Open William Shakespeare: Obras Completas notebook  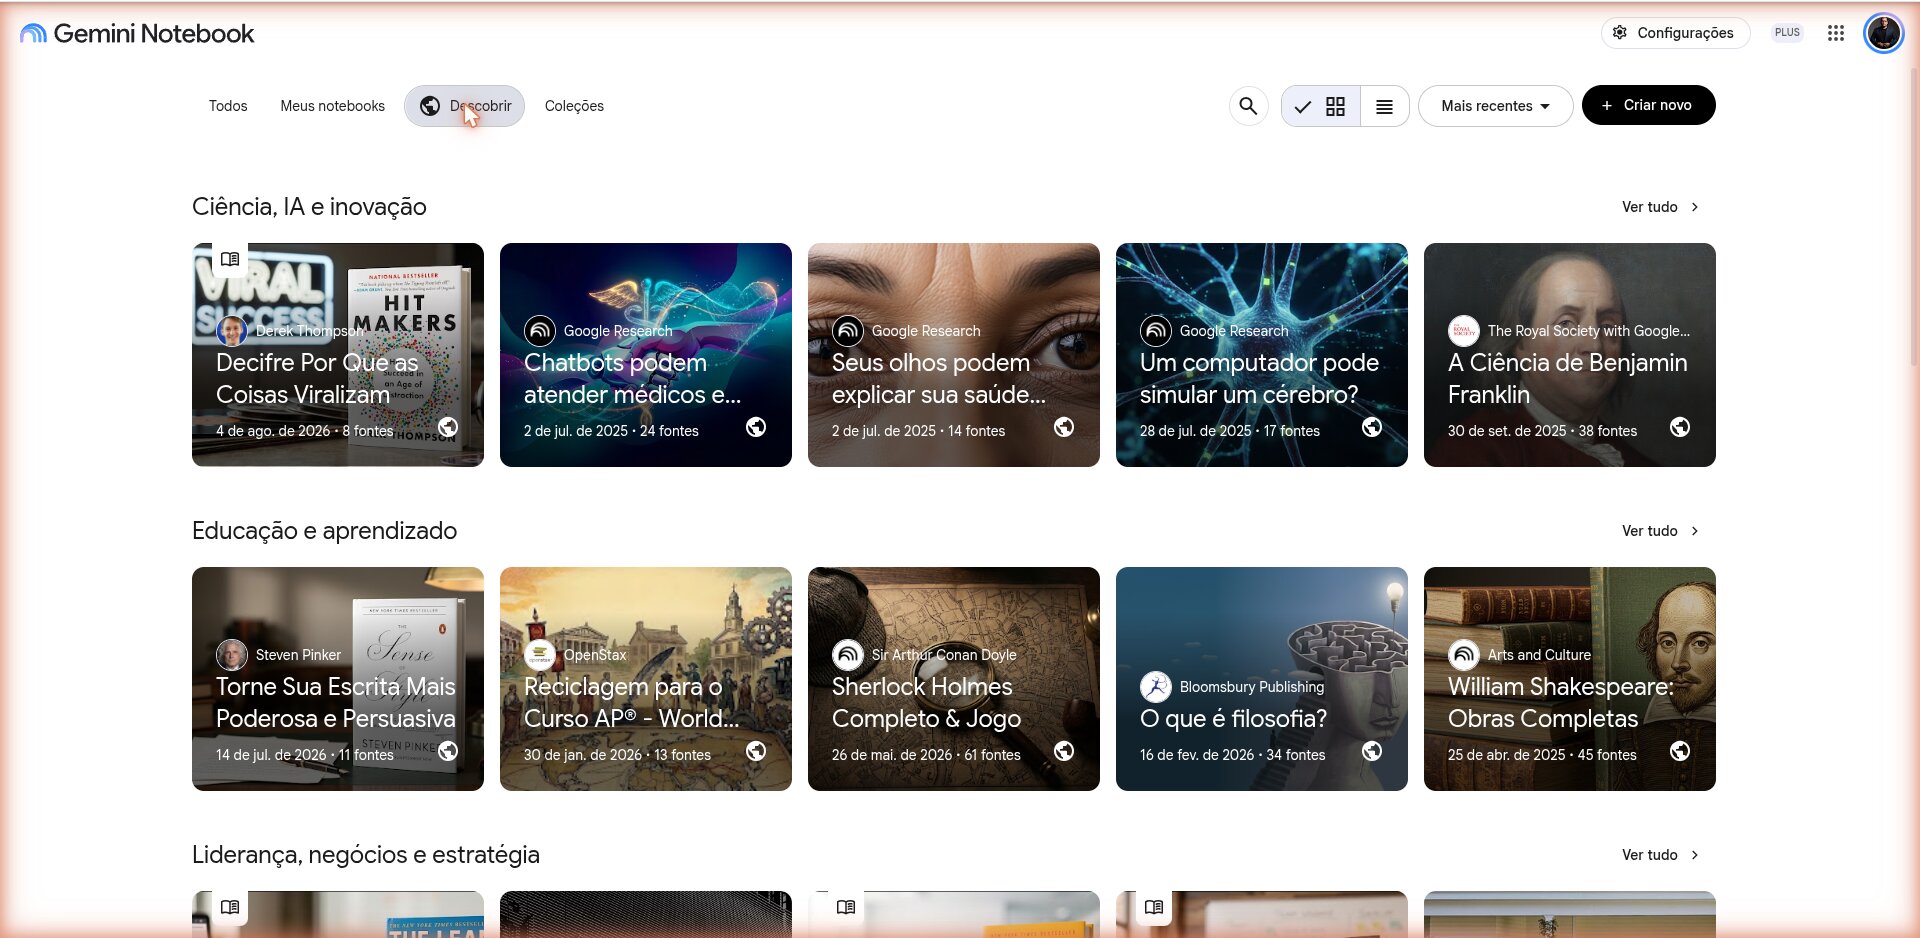1570,679
